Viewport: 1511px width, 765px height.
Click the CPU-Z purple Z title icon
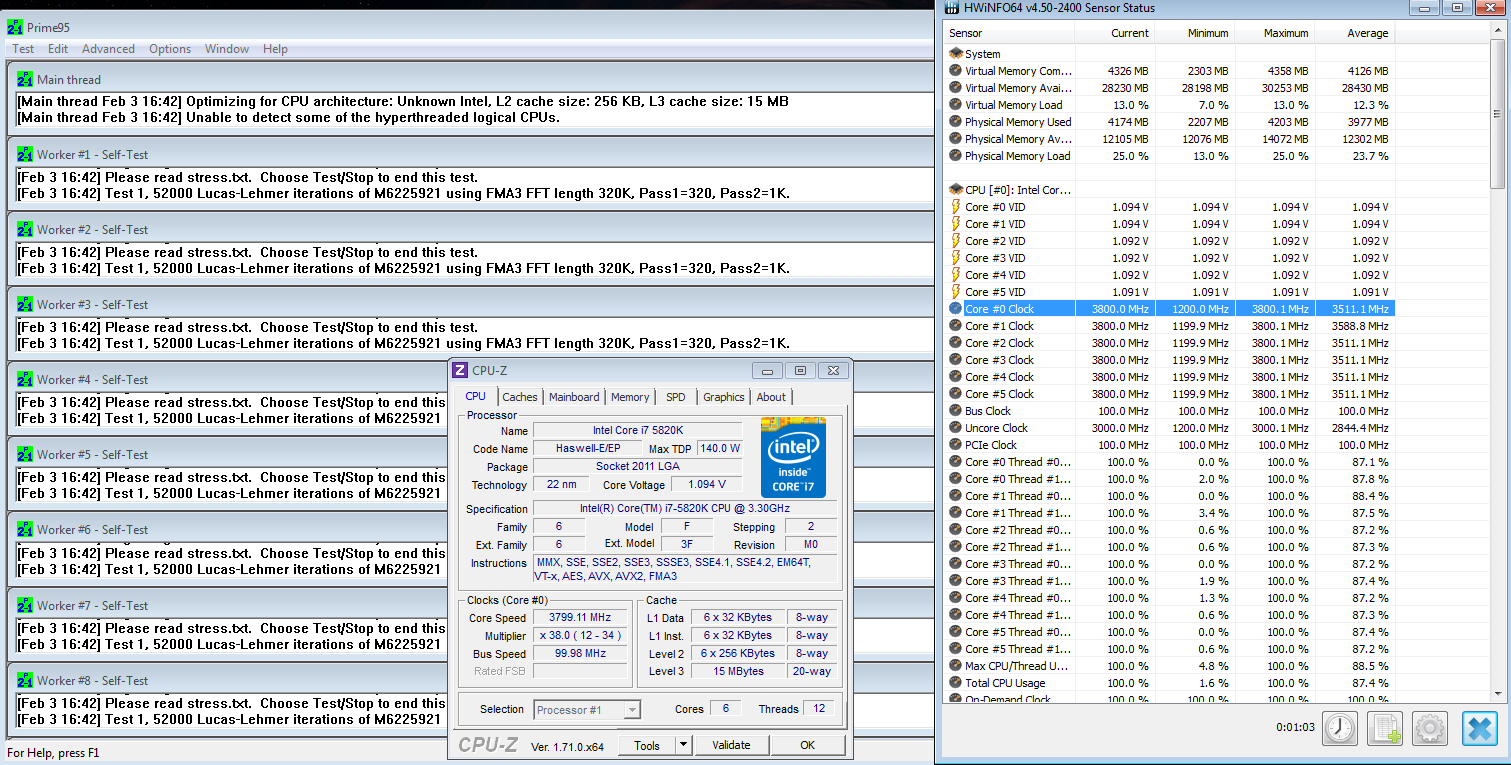(x=460, y=370)
